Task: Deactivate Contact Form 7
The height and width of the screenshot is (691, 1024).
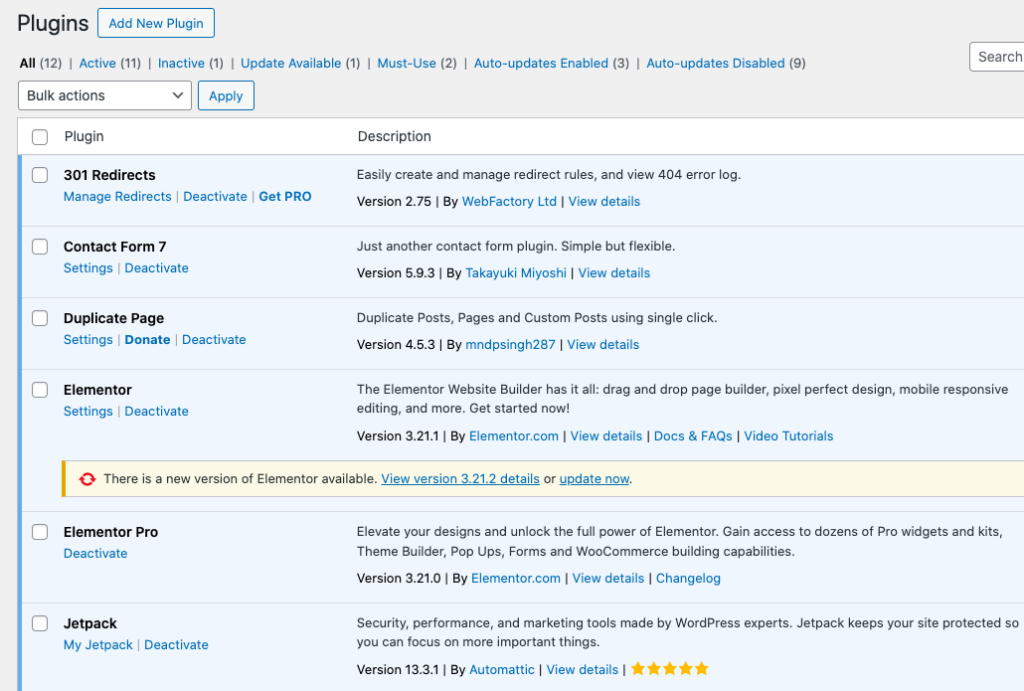Action: 157,268
